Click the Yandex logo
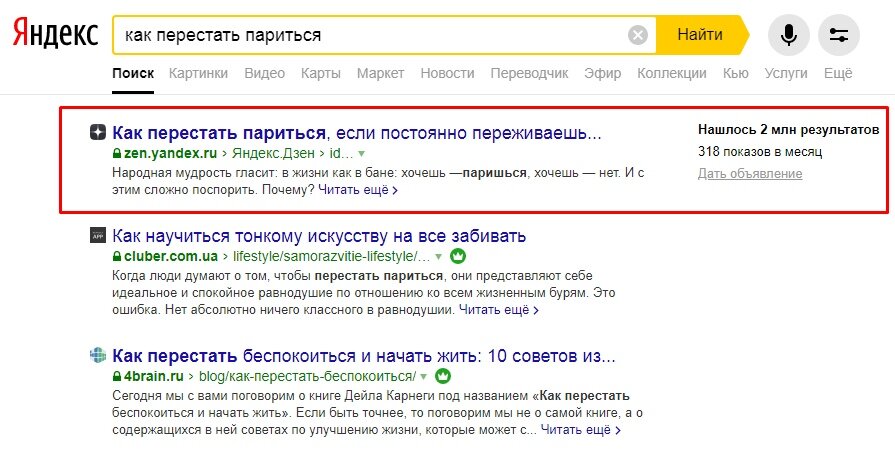Viewport: 895px width, 455px height. click(55, 35)
